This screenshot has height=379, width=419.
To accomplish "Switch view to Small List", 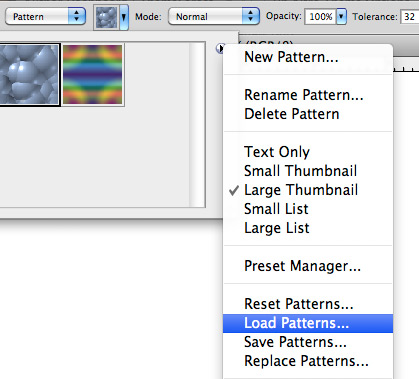I will pos(308,209).
